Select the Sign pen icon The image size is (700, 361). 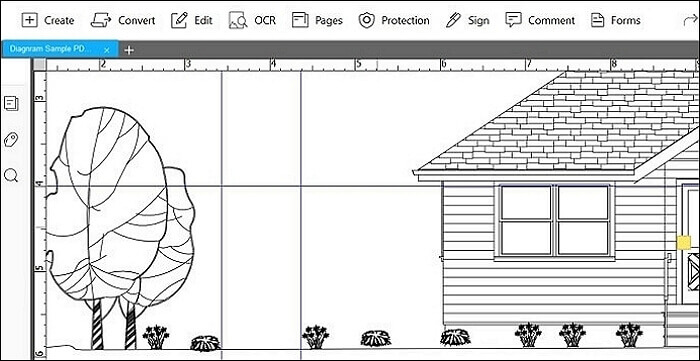(453, 20)
